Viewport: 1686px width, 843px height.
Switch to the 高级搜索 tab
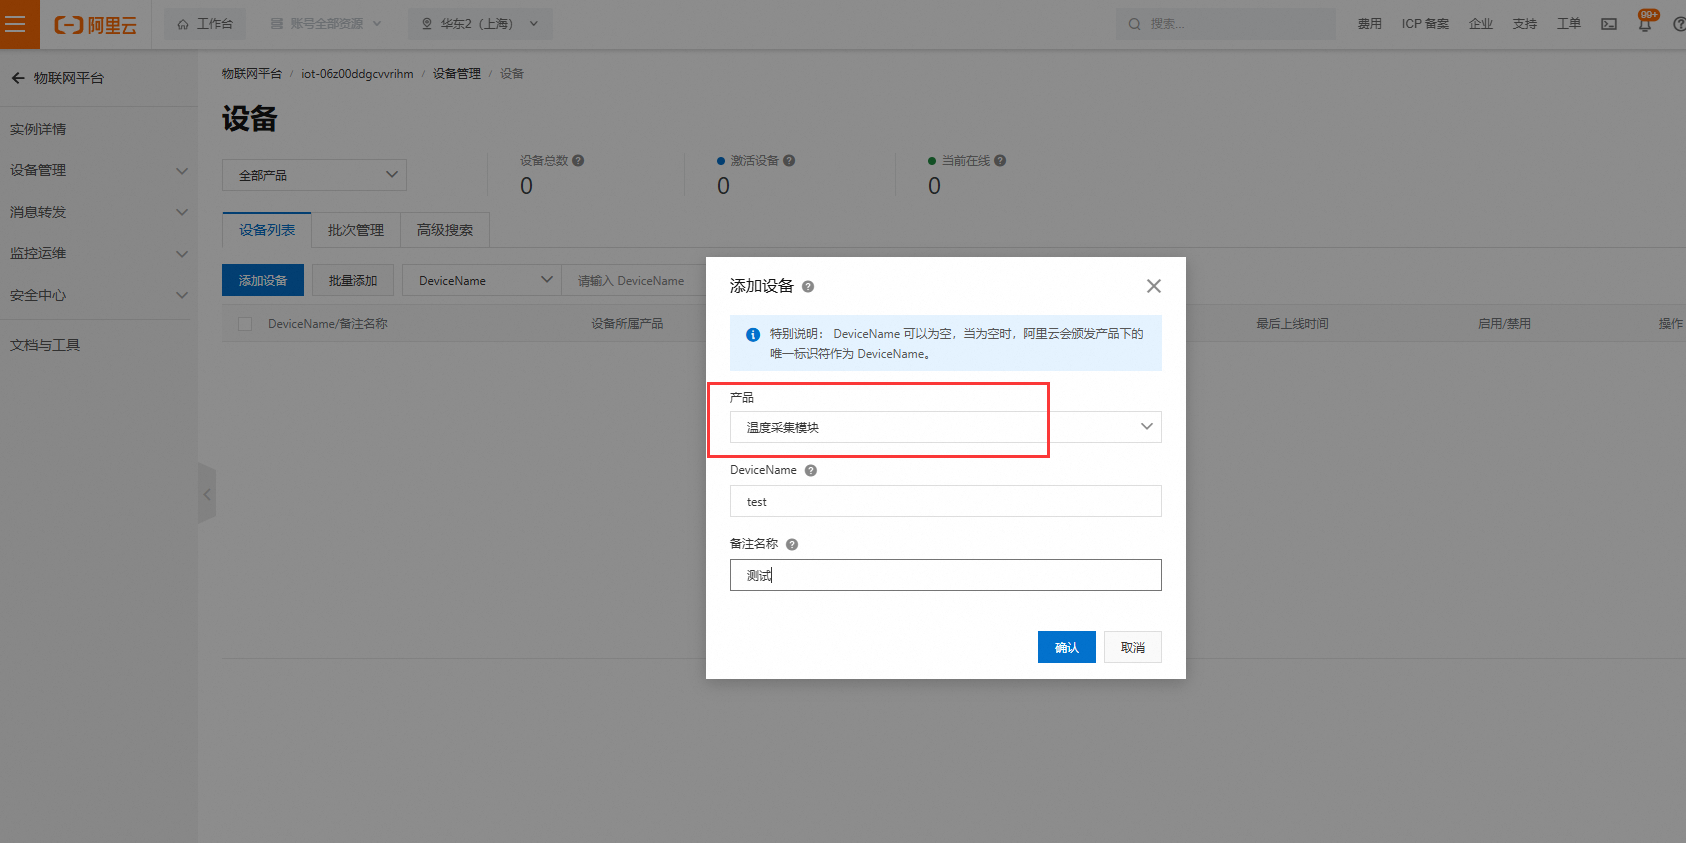(445, 230)
